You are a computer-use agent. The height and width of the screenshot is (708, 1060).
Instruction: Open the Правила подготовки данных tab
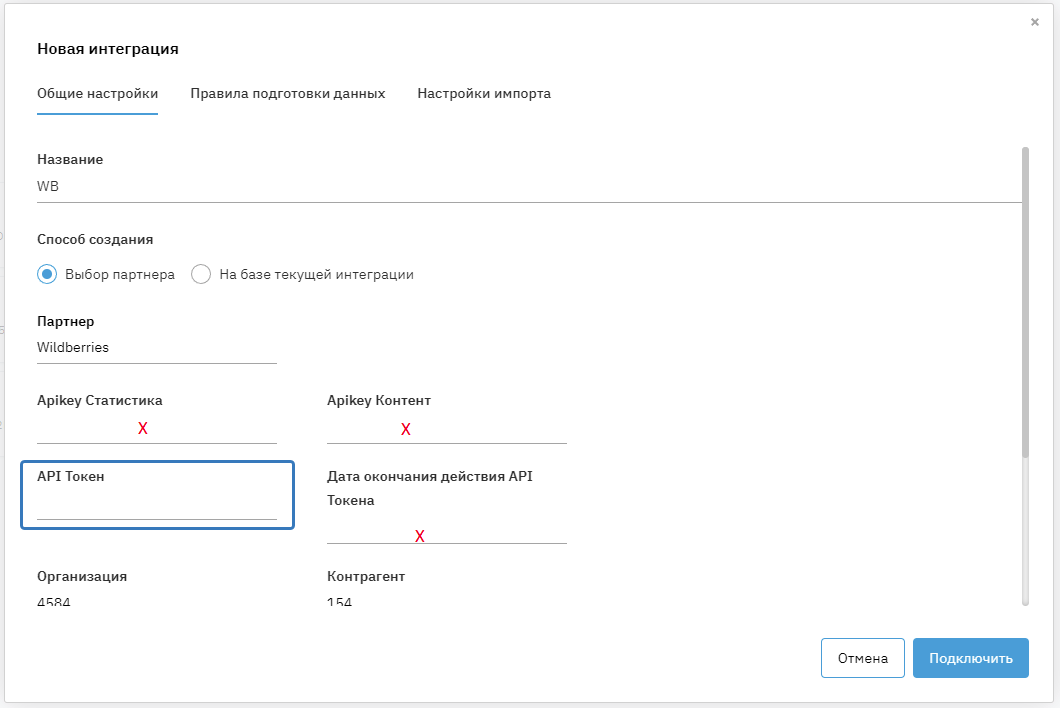(x=288, y=93)
